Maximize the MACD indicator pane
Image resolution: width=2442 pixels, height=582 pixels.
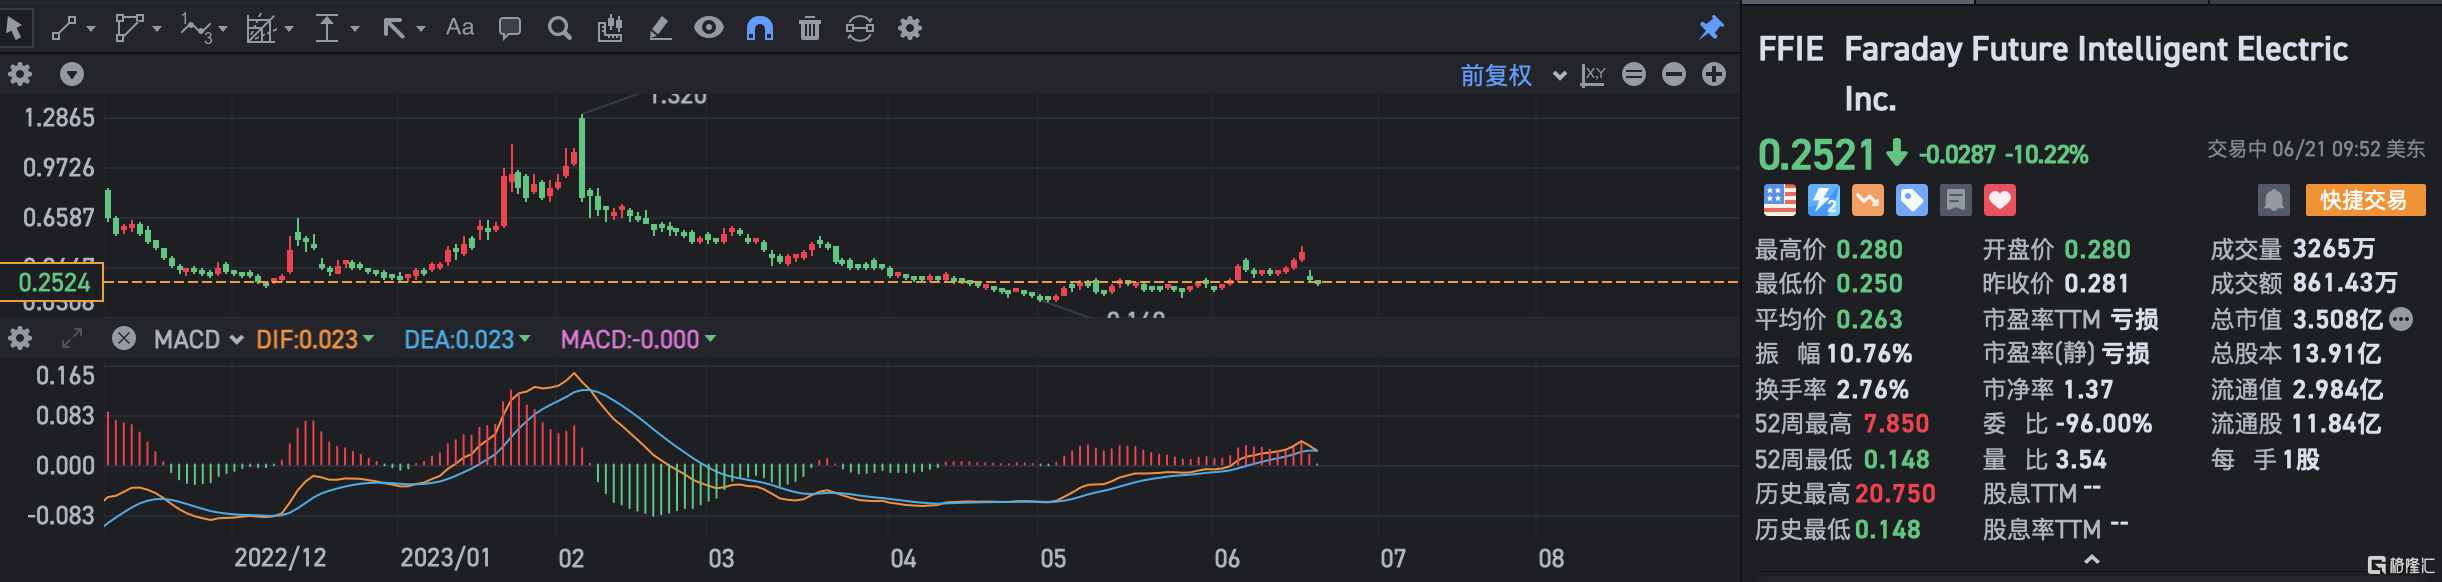[x=71, y=339]
